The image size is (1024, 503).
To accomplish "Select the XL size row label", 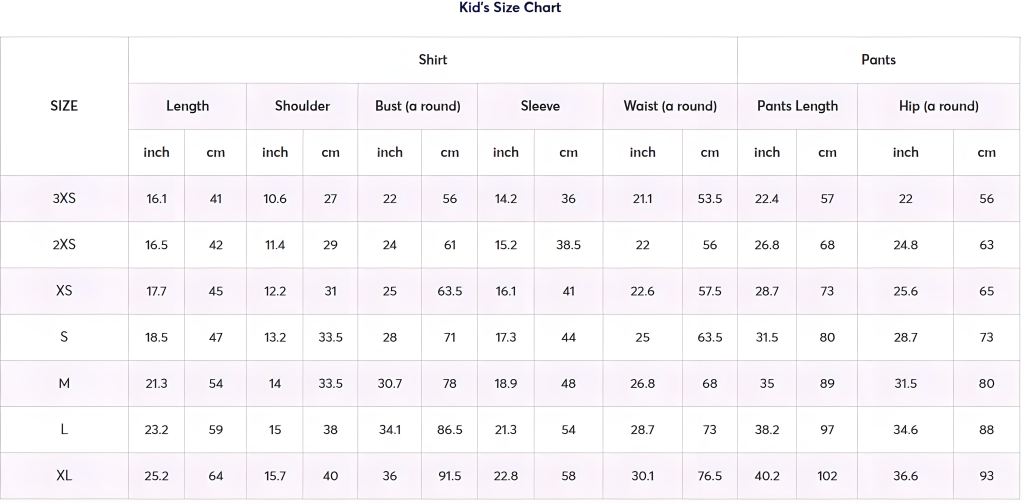I will coord(64,476).
